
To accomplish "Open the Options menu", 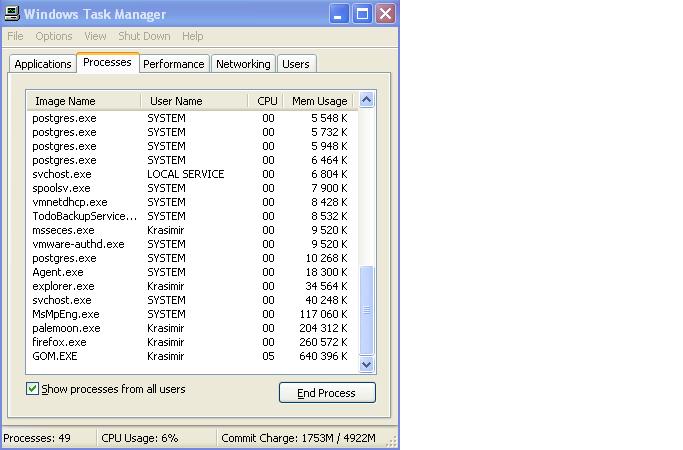I will click(54, 36).
